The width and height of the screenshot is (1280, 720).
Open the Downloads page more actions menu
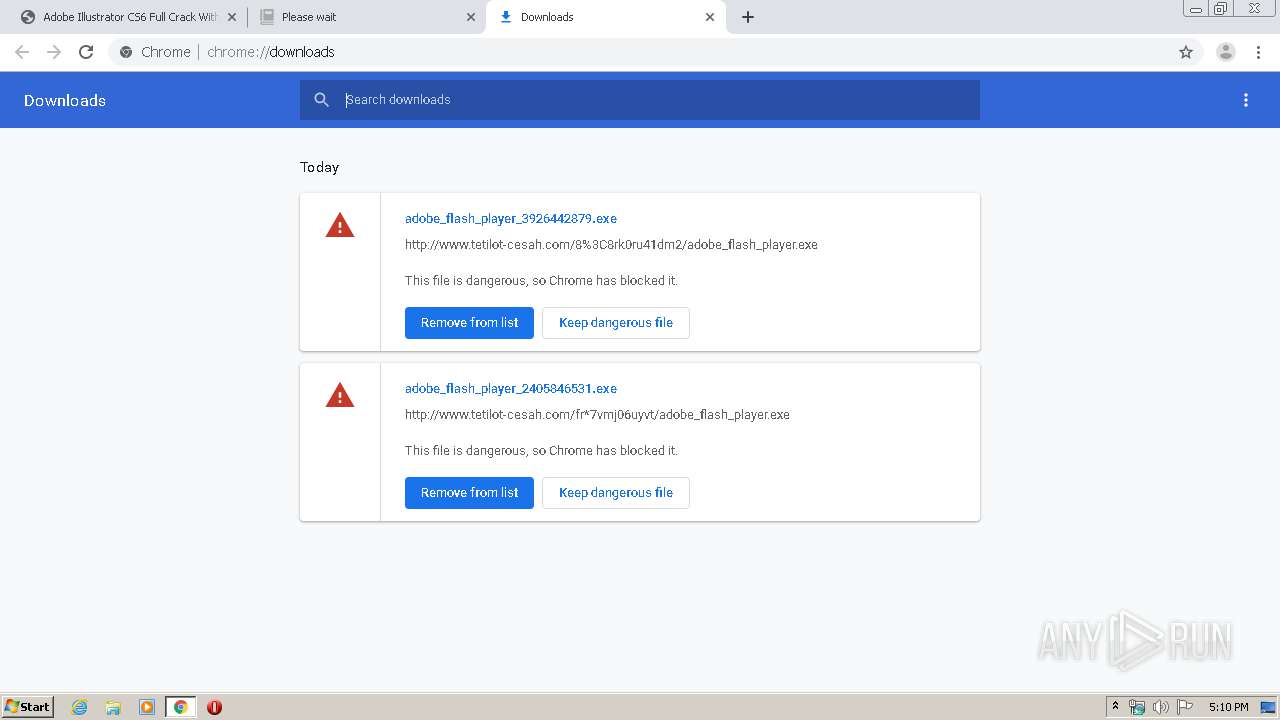(1246, 100)
